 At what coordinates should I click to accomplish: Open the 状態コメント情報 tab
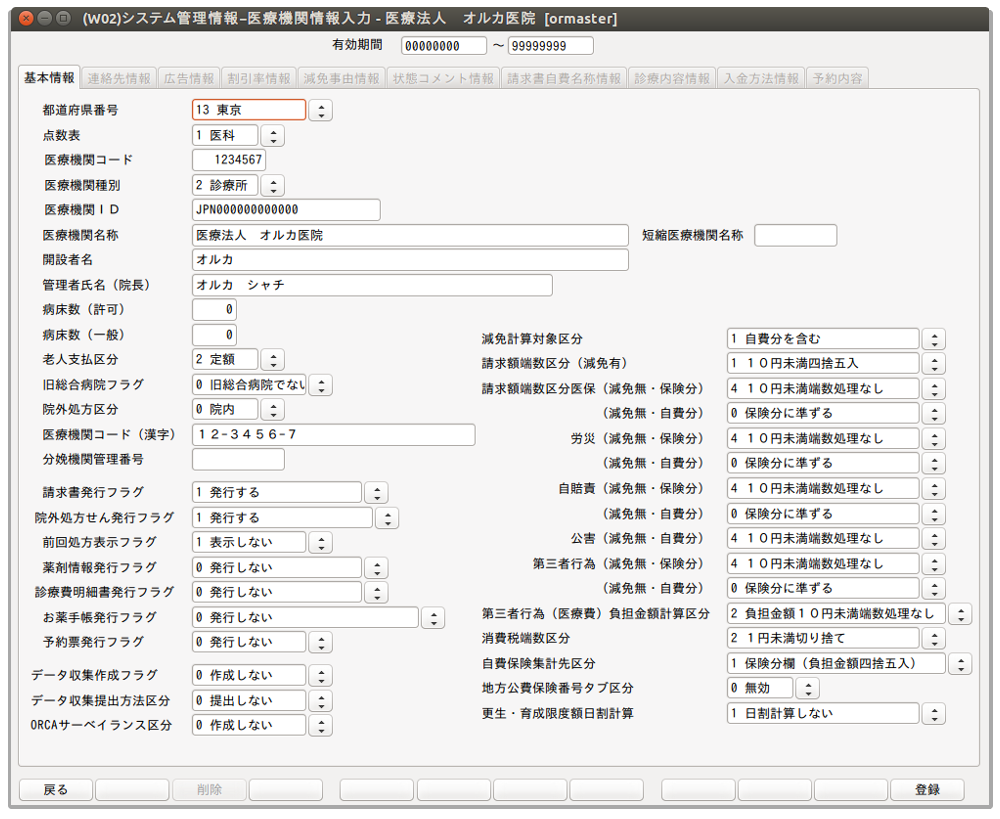coord(443,78)
